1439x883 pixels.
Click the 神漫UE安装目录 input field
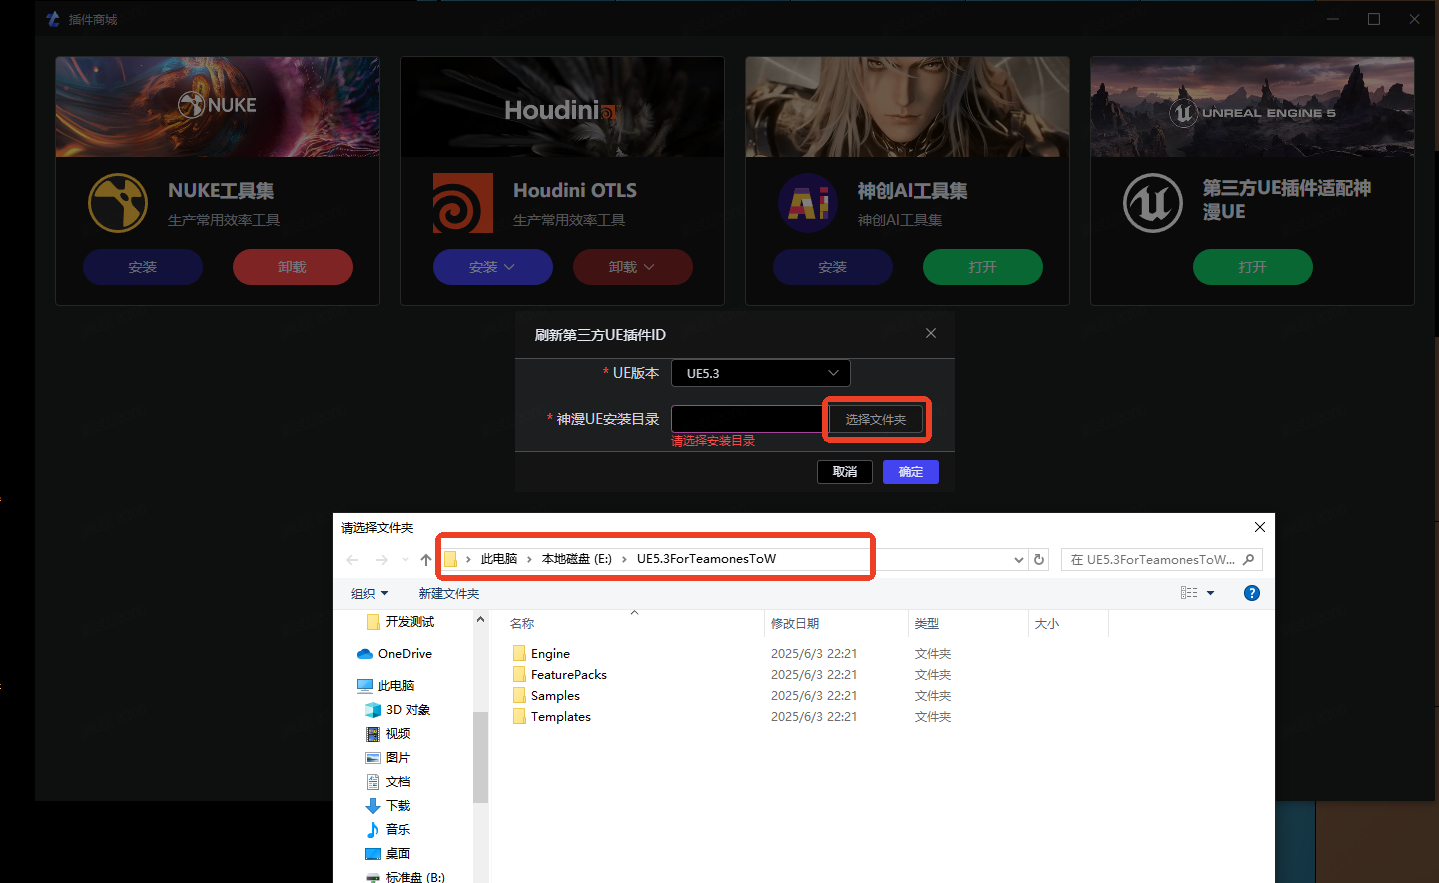pyautogui.click(x=747, y=419)
